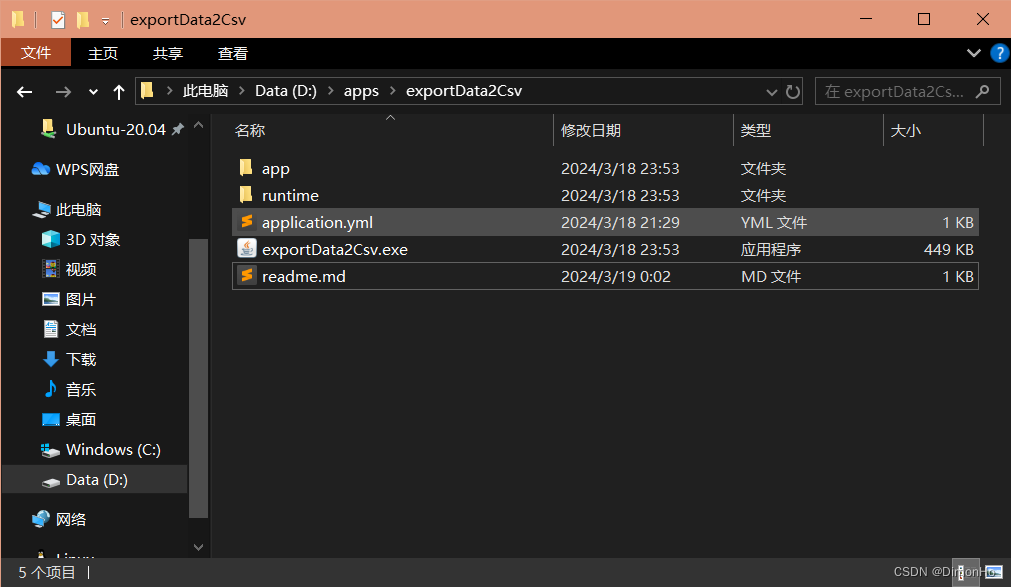The height and width of the screenshot is (587, 1011).
Task: Click exportData2Csv breadcrumb in address bar
Action: (464, 91)
